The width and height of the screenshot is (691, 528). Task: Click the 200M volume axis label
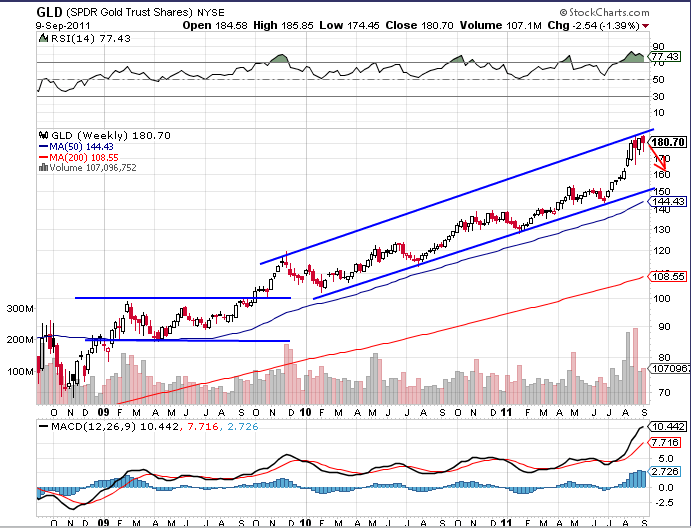[20, 340]
